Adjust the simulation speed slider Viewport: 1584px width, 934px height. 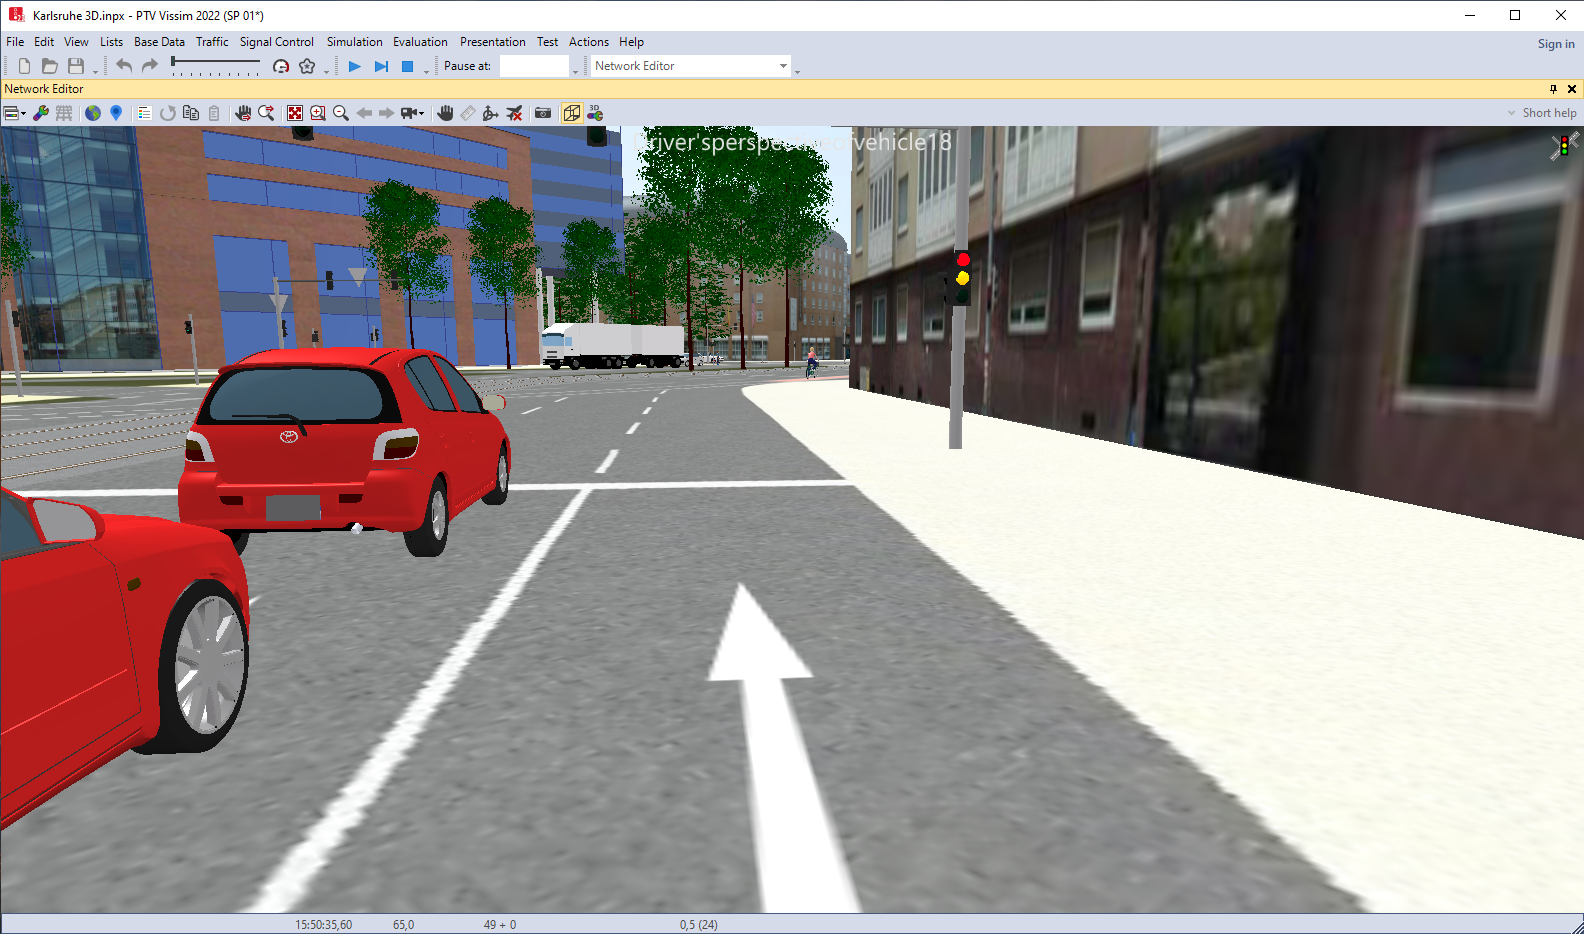click(x=215, y=63)
